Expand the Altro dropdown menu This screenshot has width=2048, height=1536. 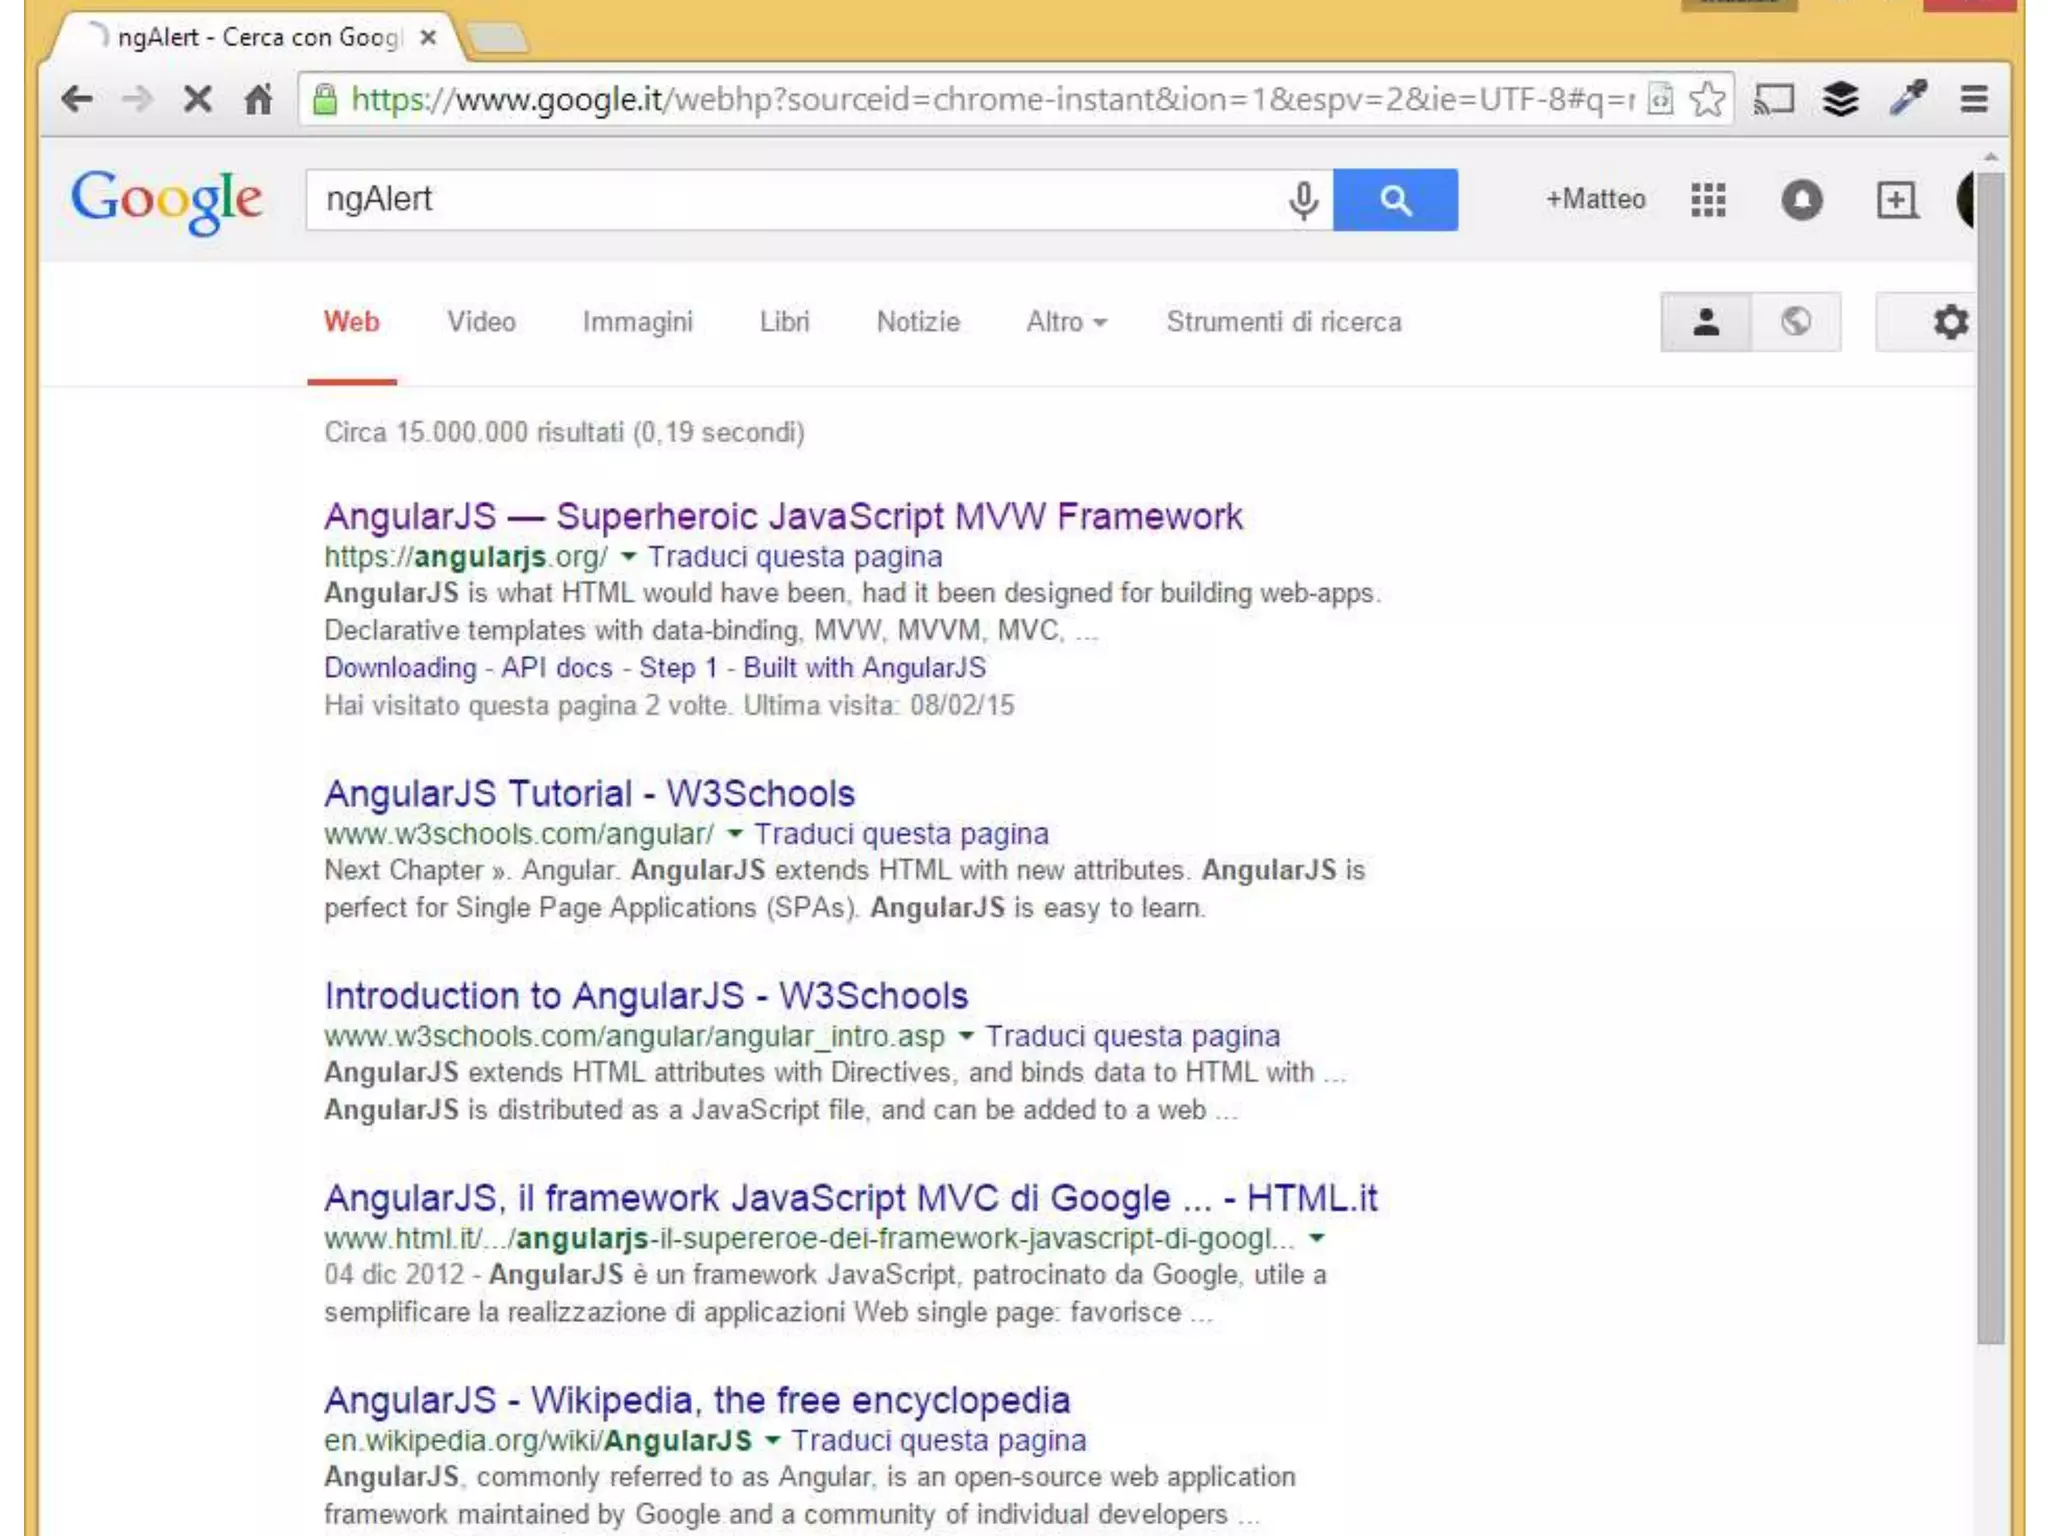(1066, 322)
